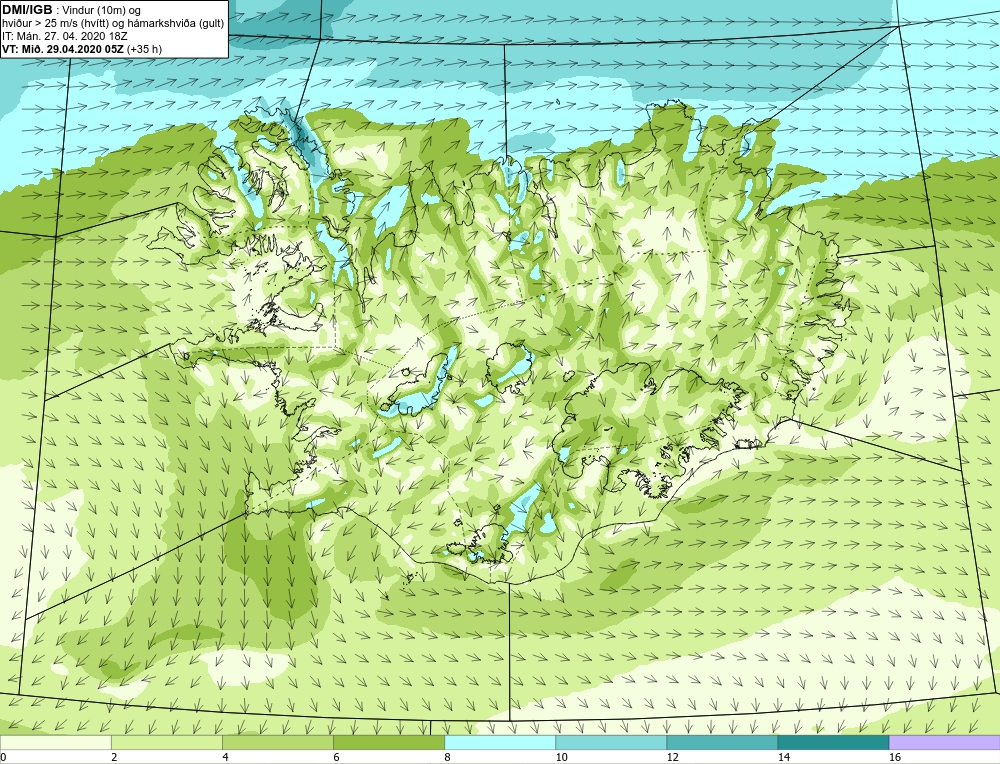Click the 6–8 m/s dark green swatch

(388, 742)
